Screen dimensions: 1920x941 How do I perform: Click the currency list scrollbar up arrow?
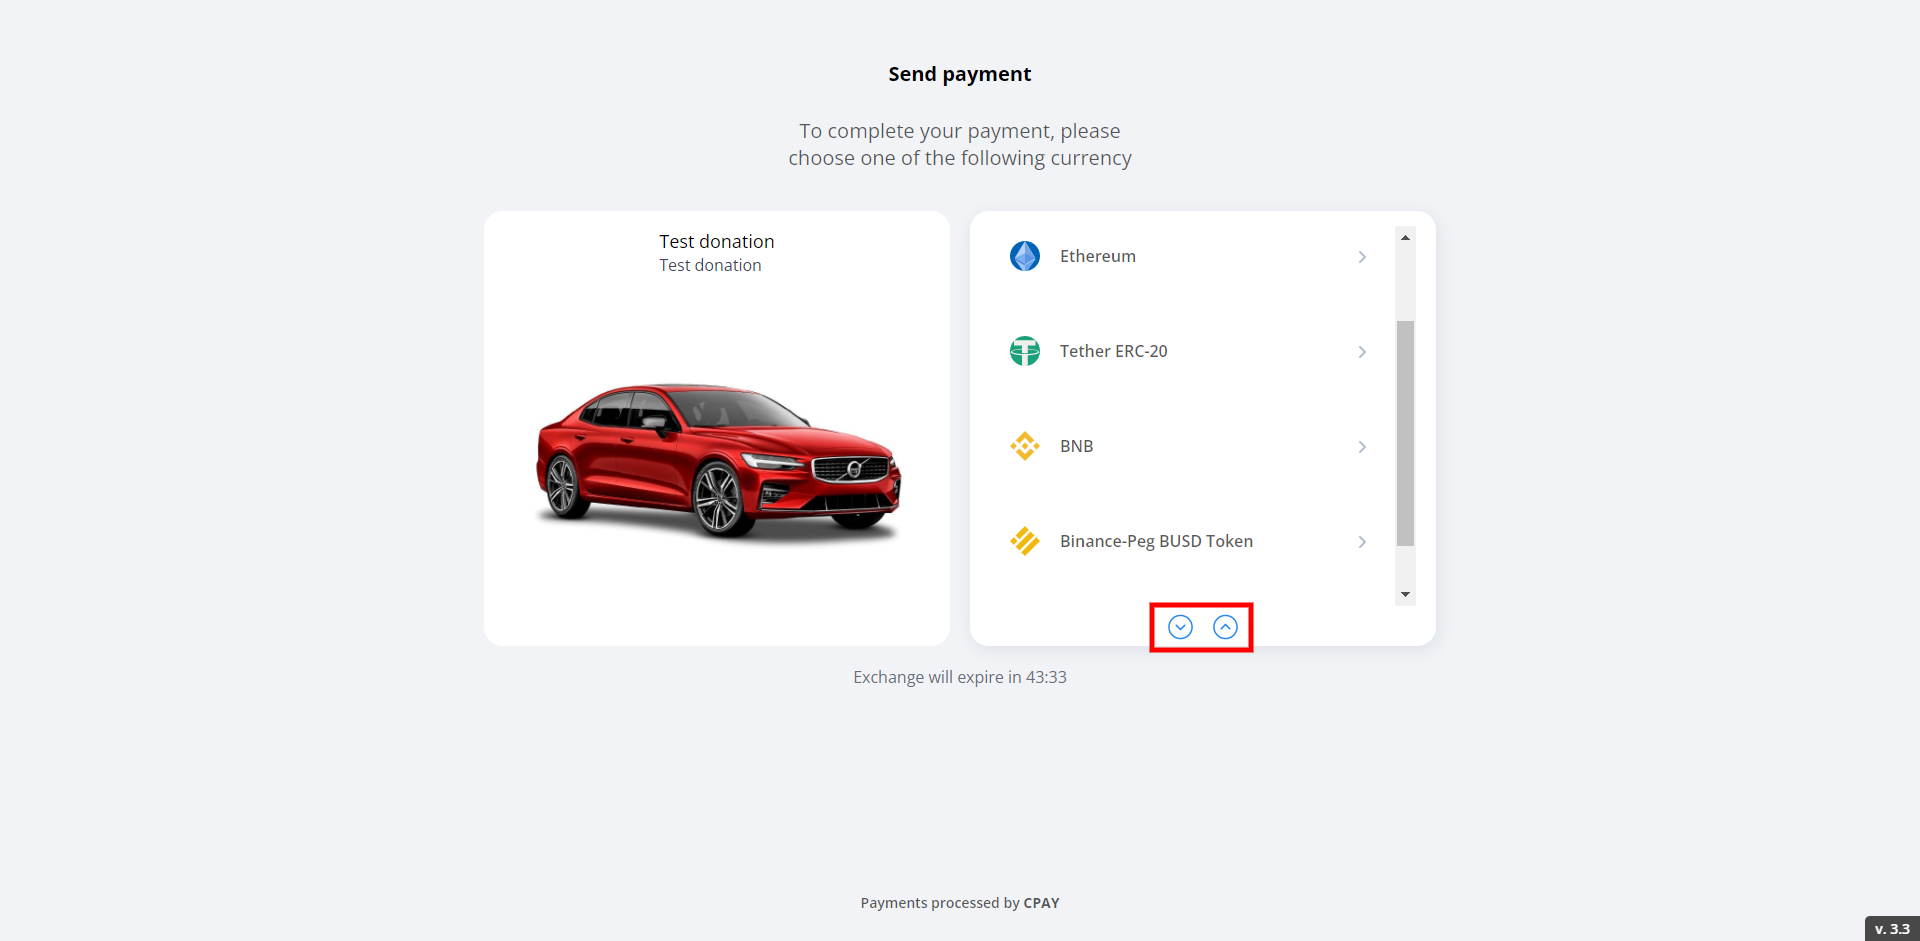click(1405, 238)
